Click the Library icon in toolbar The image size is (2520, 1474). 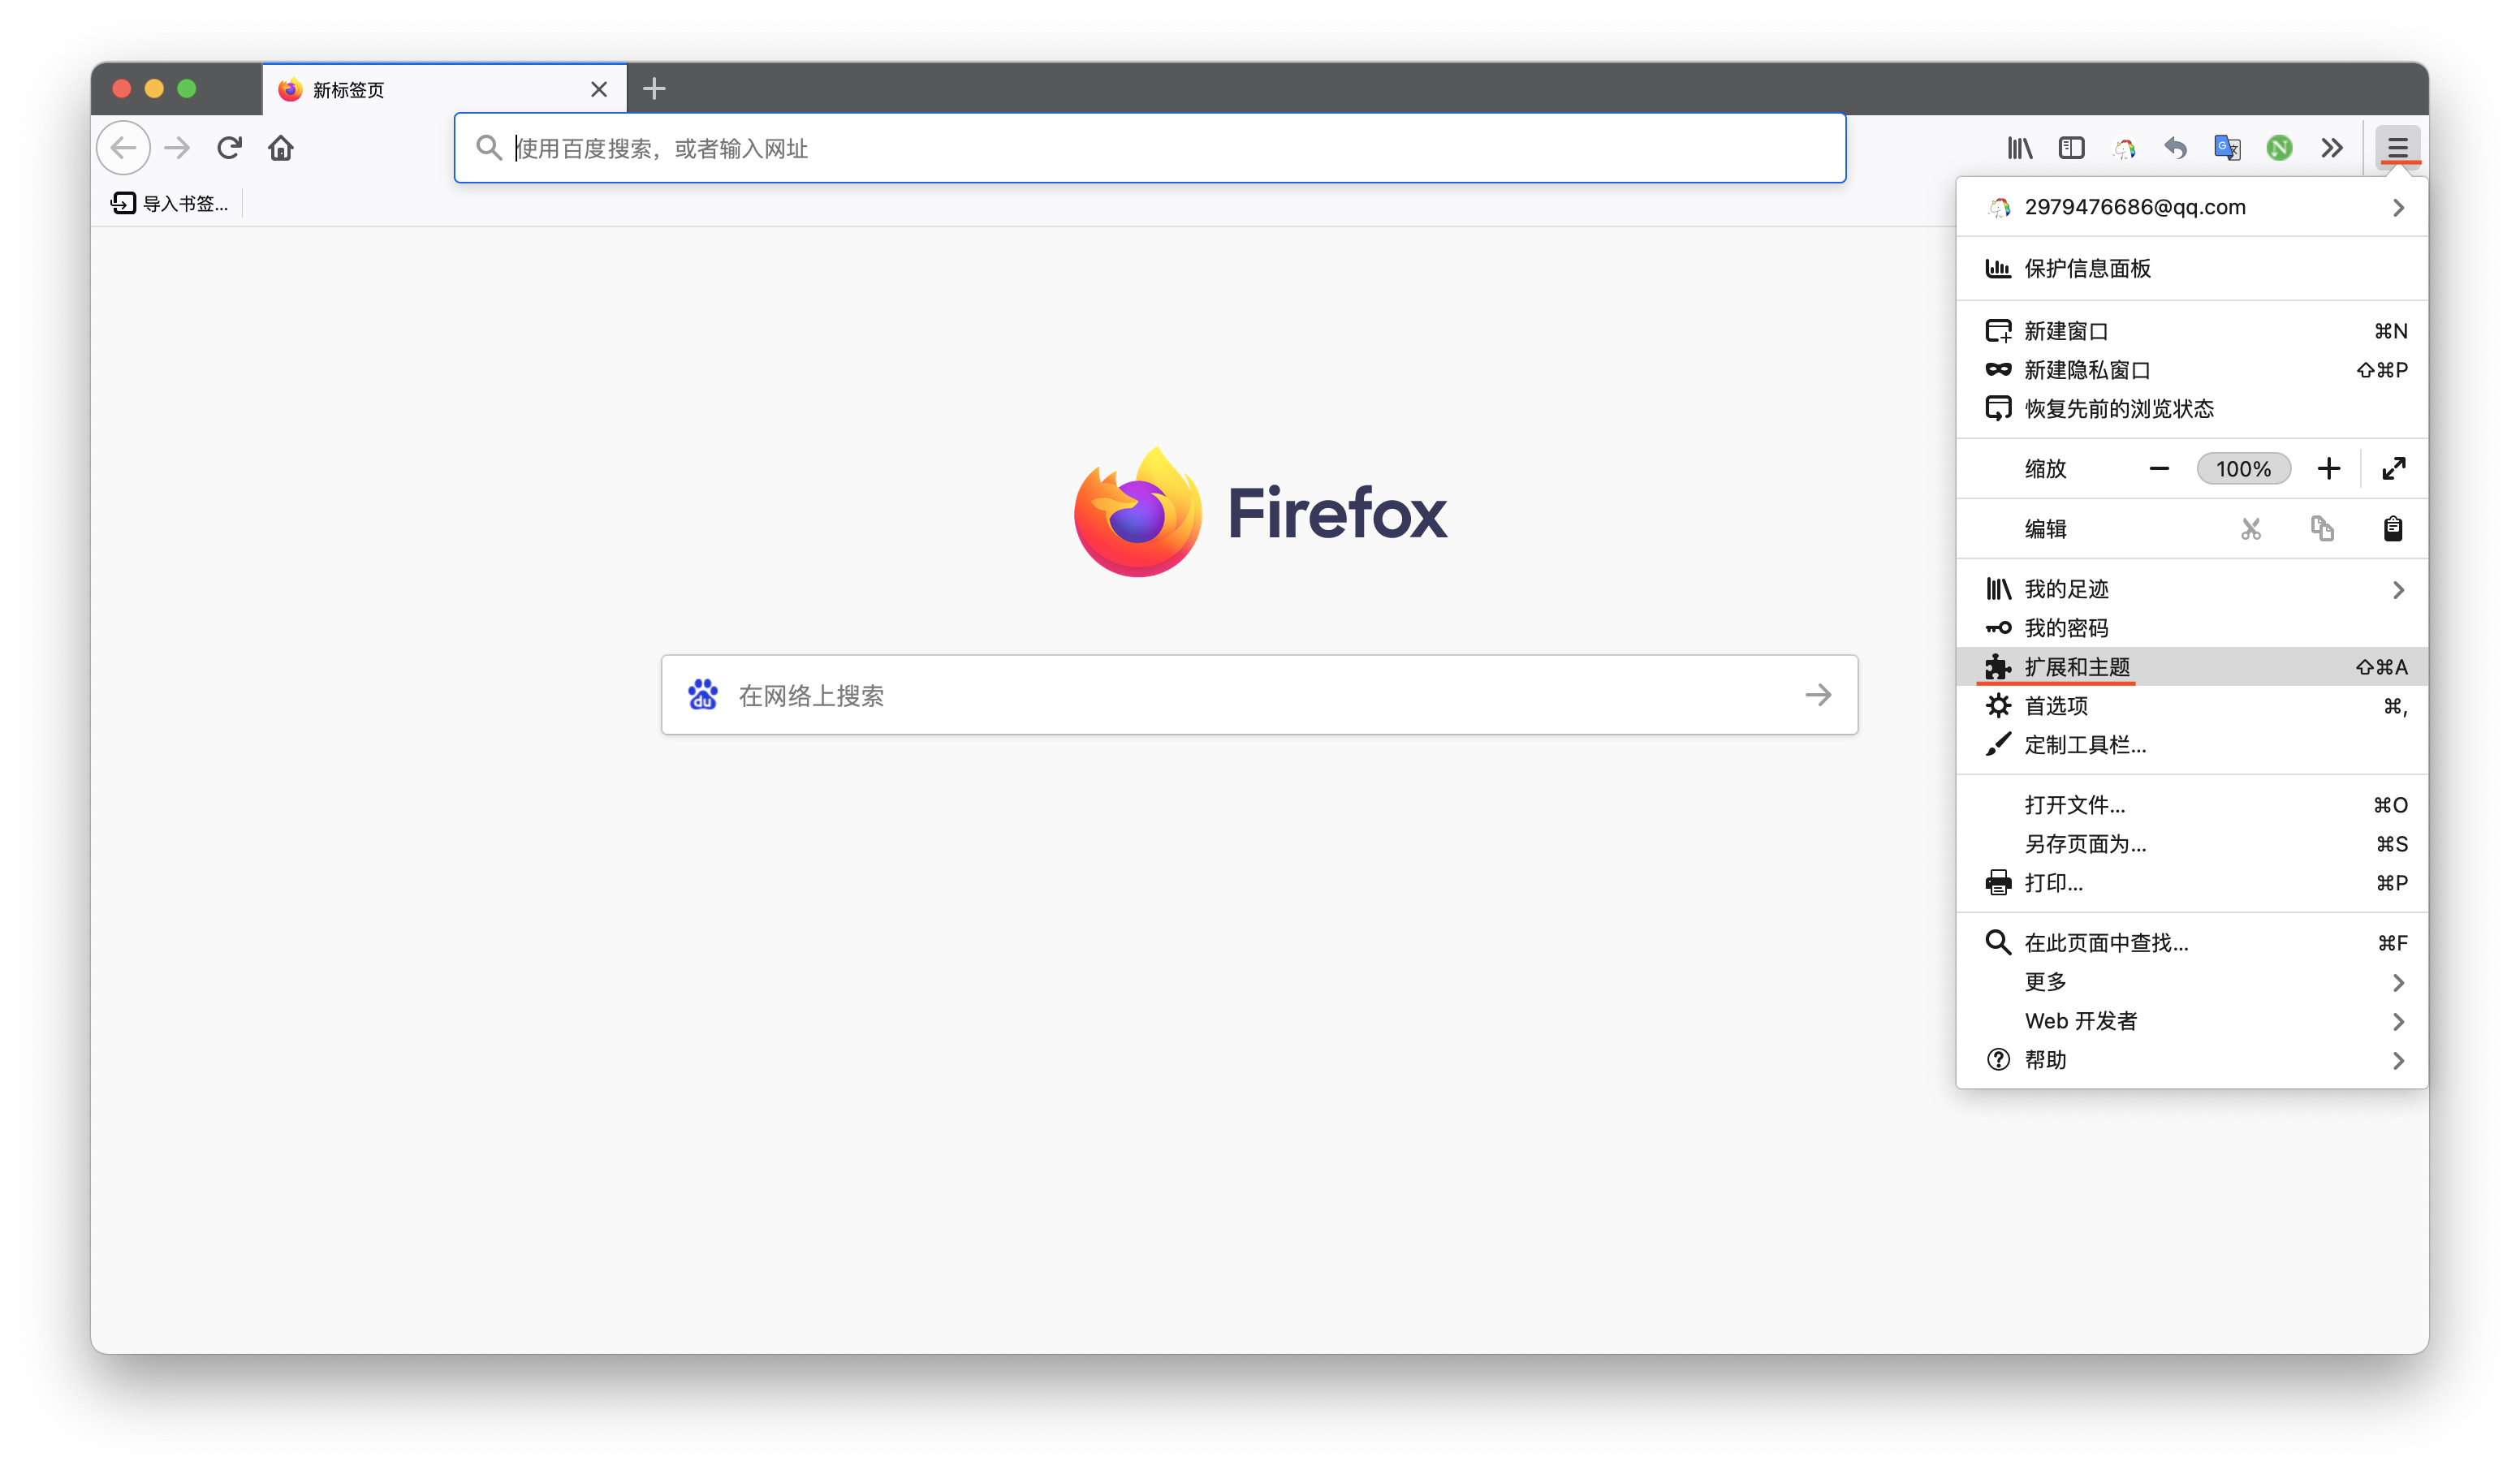pos(2019,148)
